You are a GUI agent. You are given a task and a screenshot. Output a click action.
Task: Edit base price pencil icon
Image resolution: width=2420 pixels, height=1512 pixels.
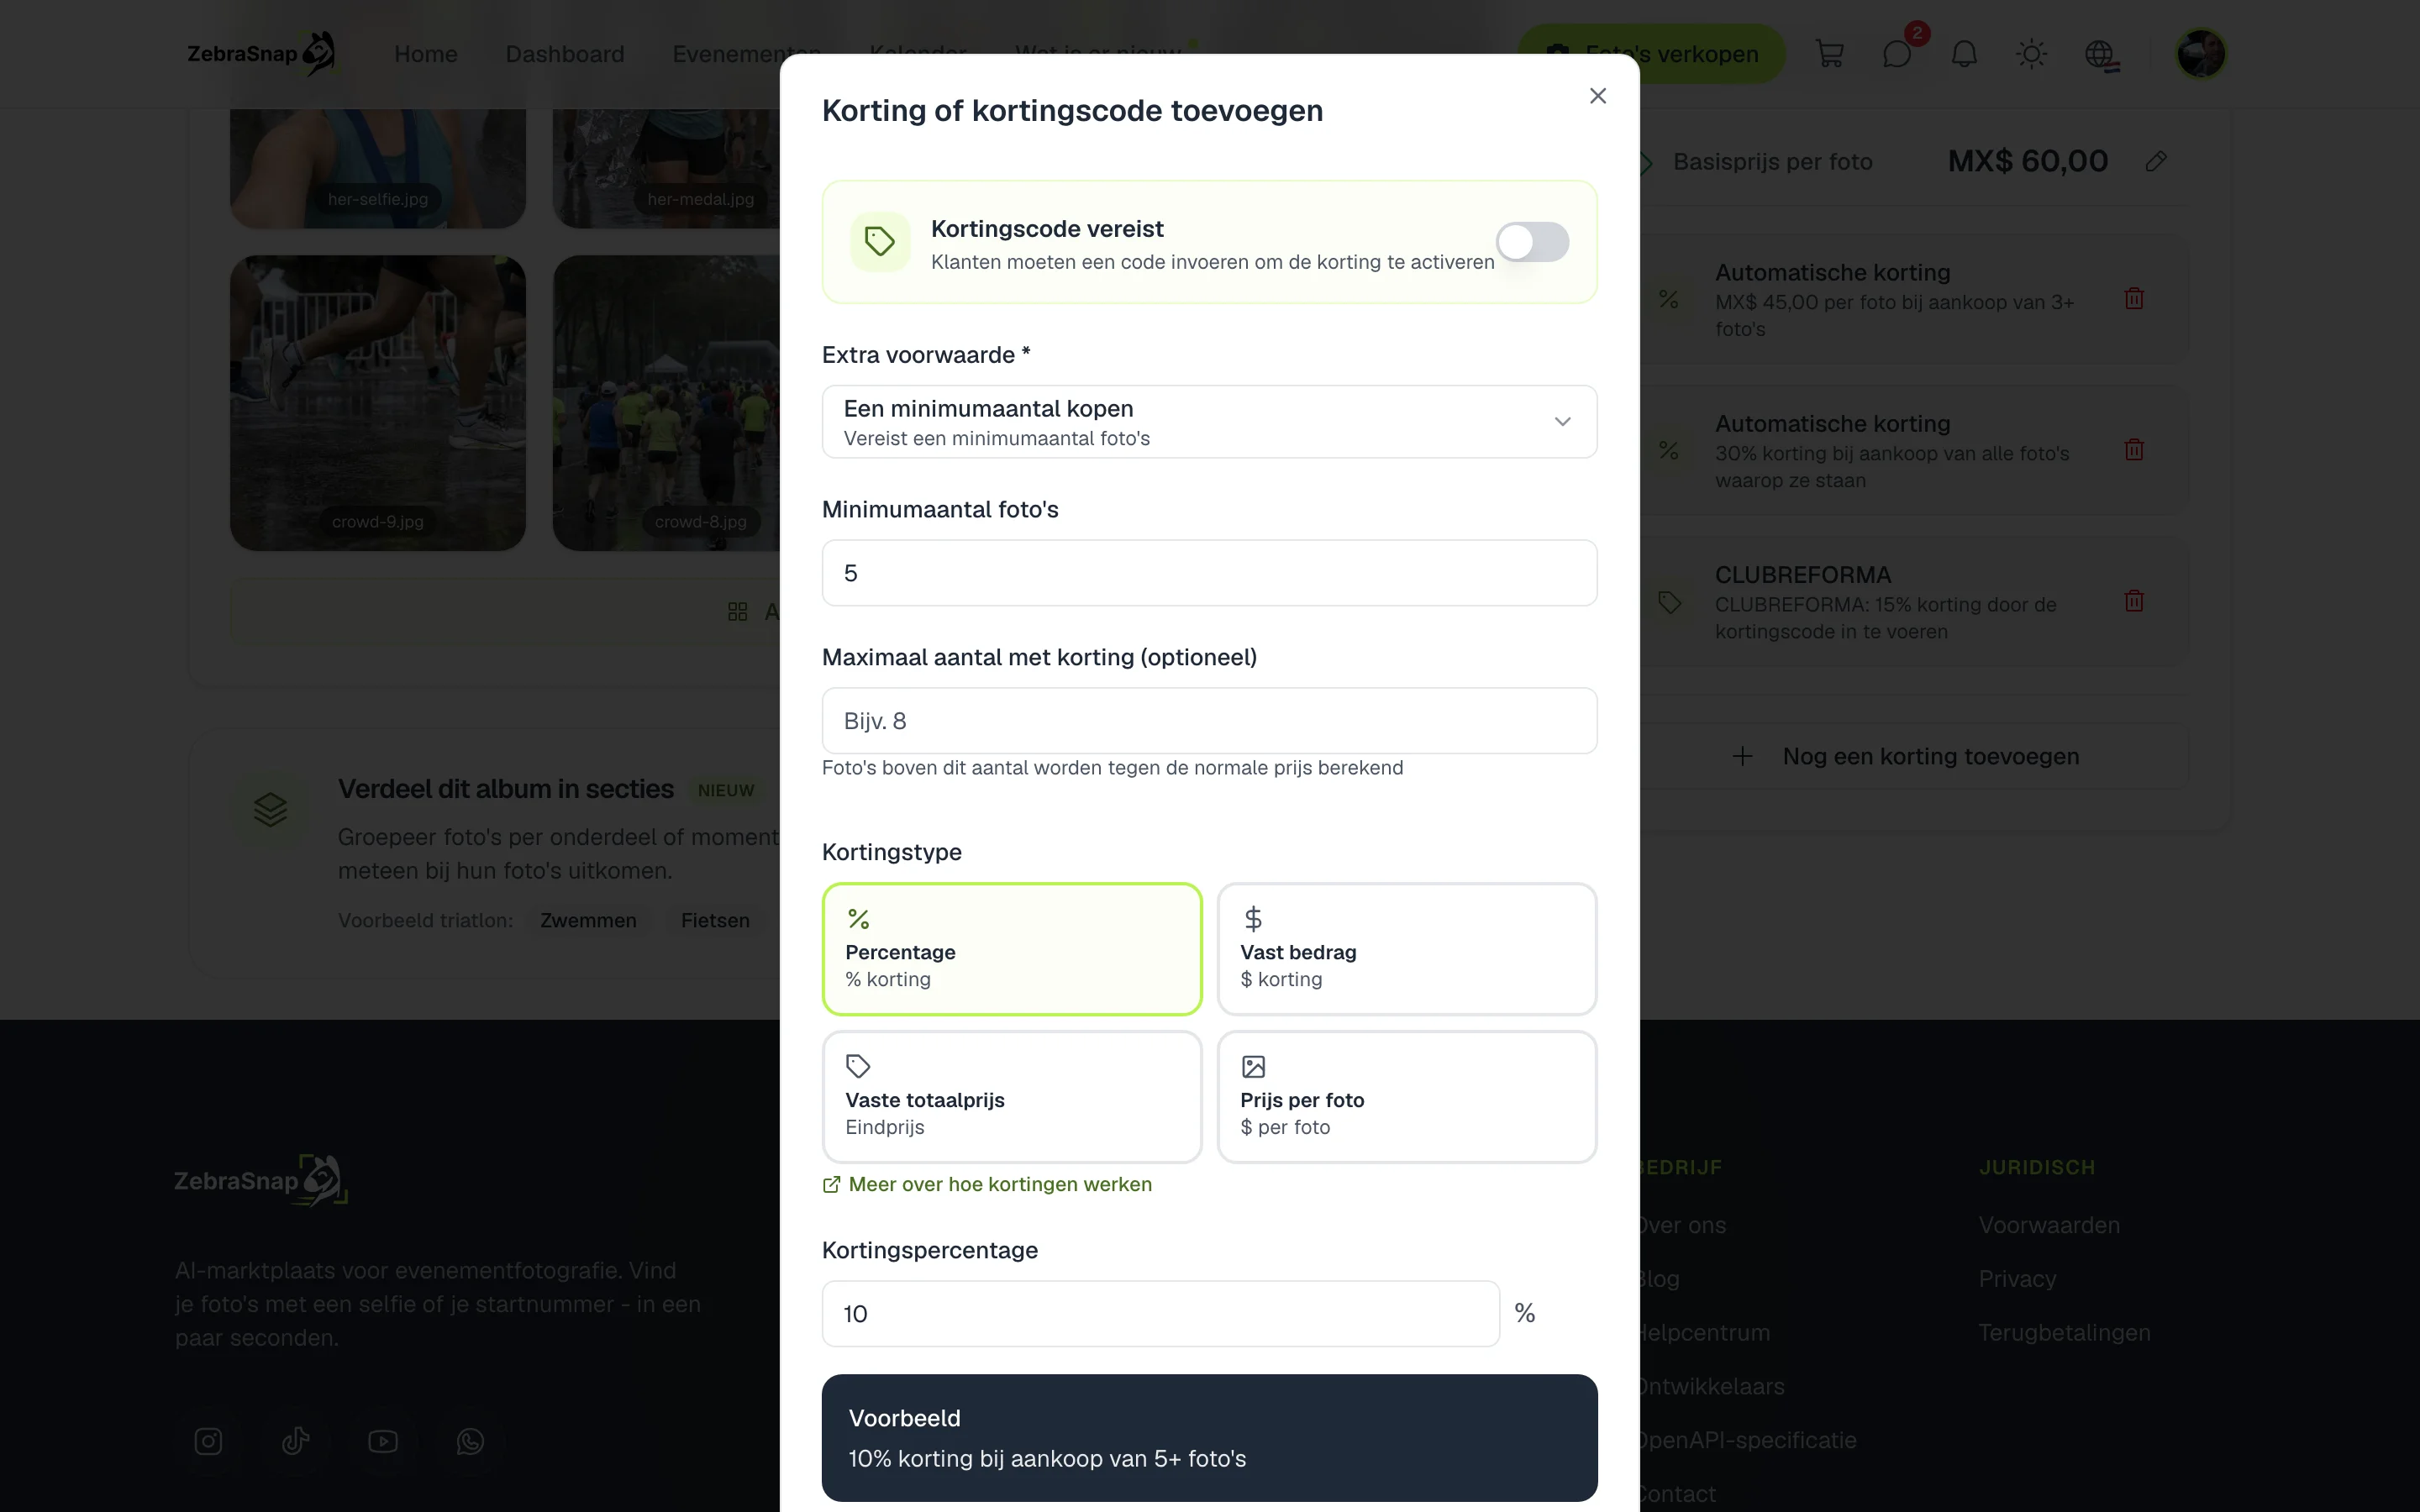pyautogui.click(x=2156, y=161)
